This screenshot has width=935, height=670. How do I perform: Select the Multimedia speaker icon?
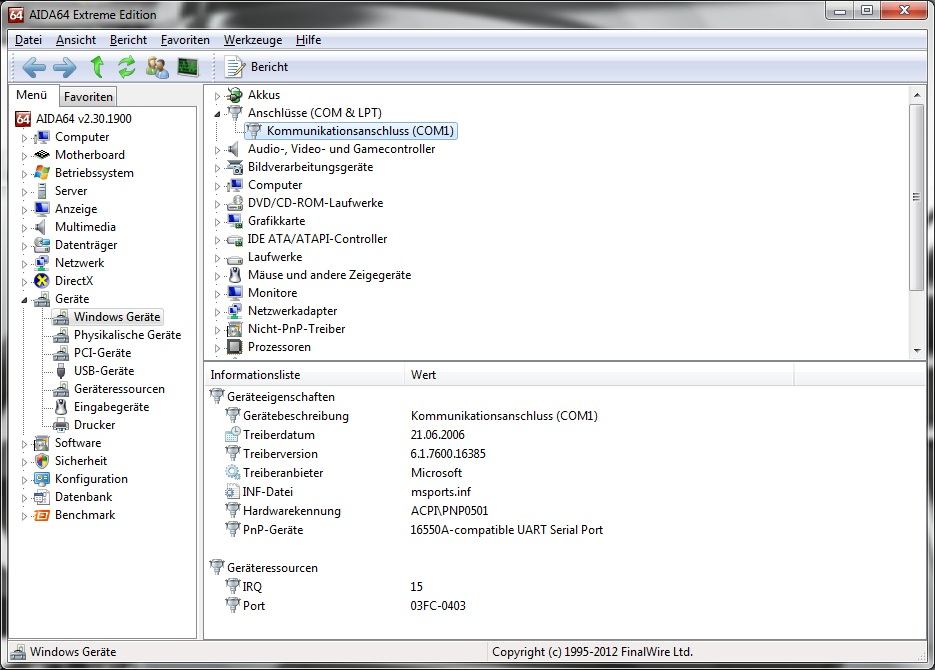click(42, 227)
